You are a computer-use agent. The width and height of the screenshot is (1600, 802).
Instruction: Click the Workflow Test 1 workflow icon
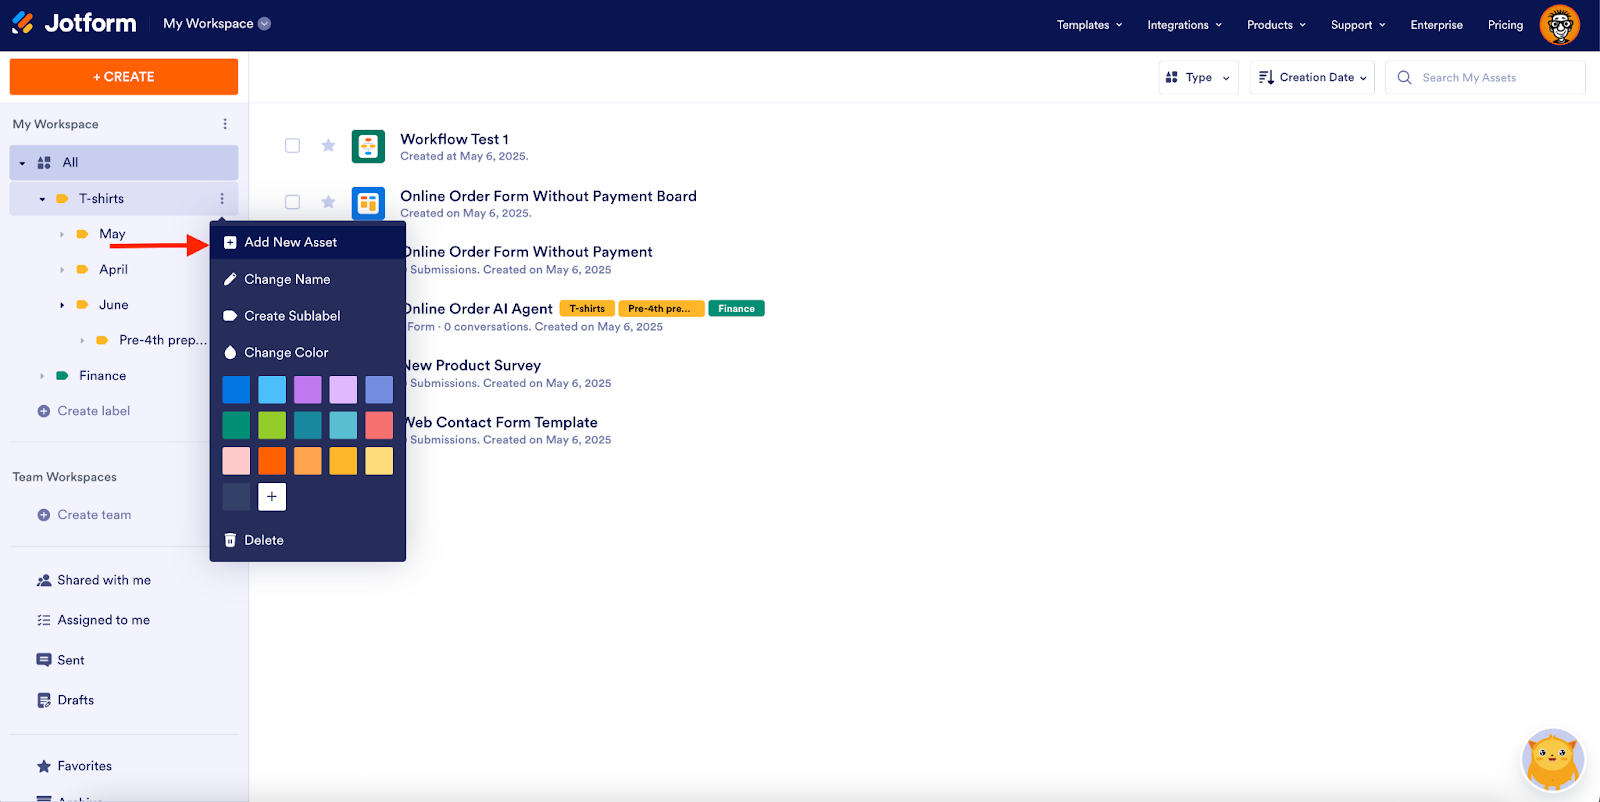(x=368, y=146)
